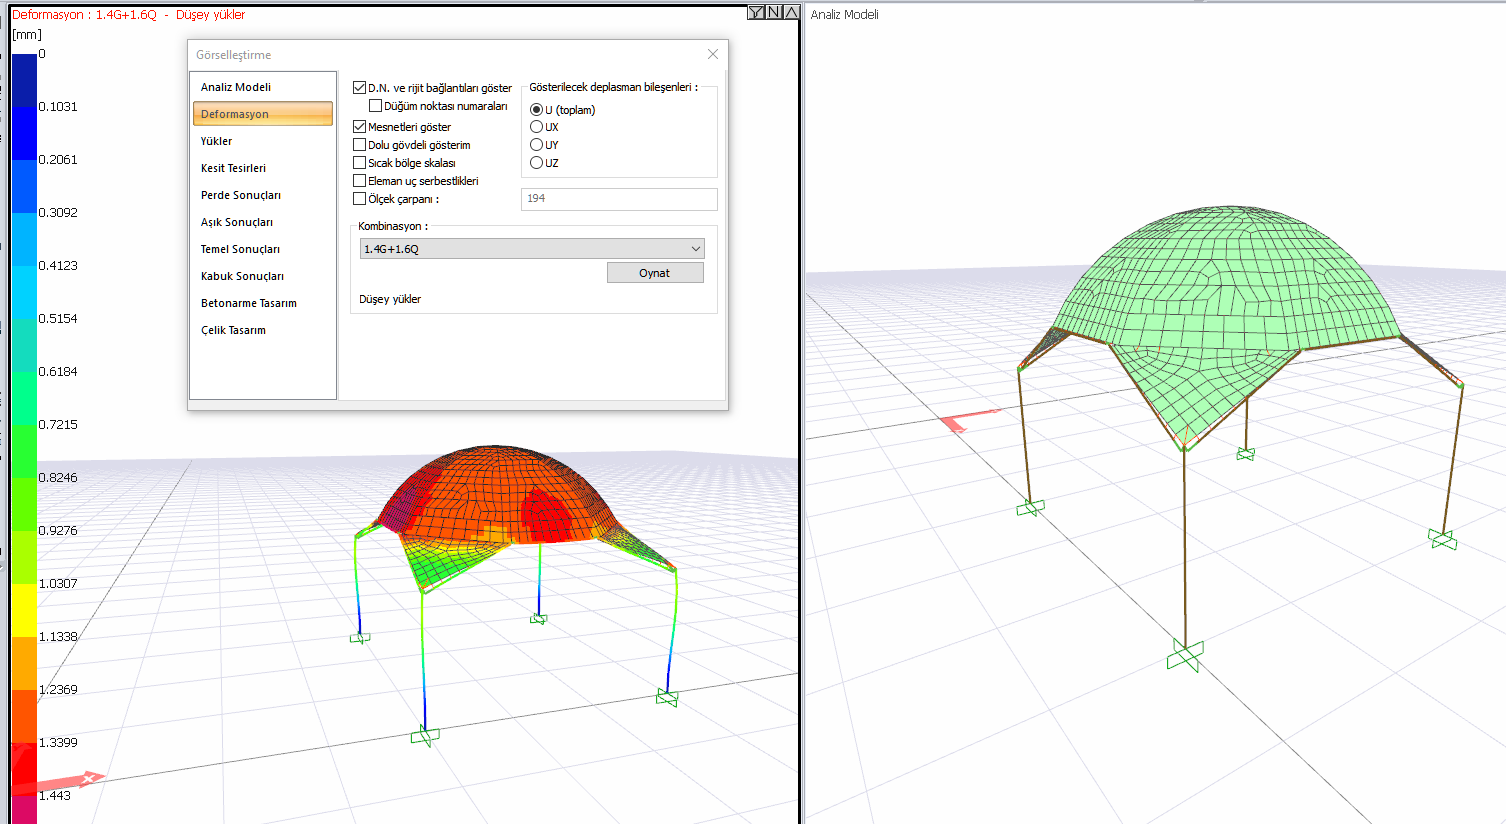Click legend value 0.8246
The image size is (1506, 824).
tap(58, 477)
